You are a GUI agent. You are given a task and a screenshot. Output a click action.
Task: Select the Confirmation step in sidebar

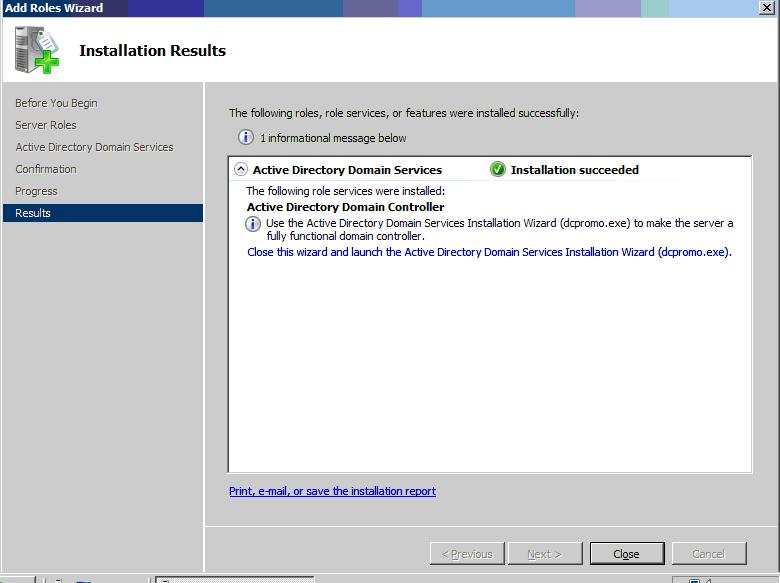46,169
